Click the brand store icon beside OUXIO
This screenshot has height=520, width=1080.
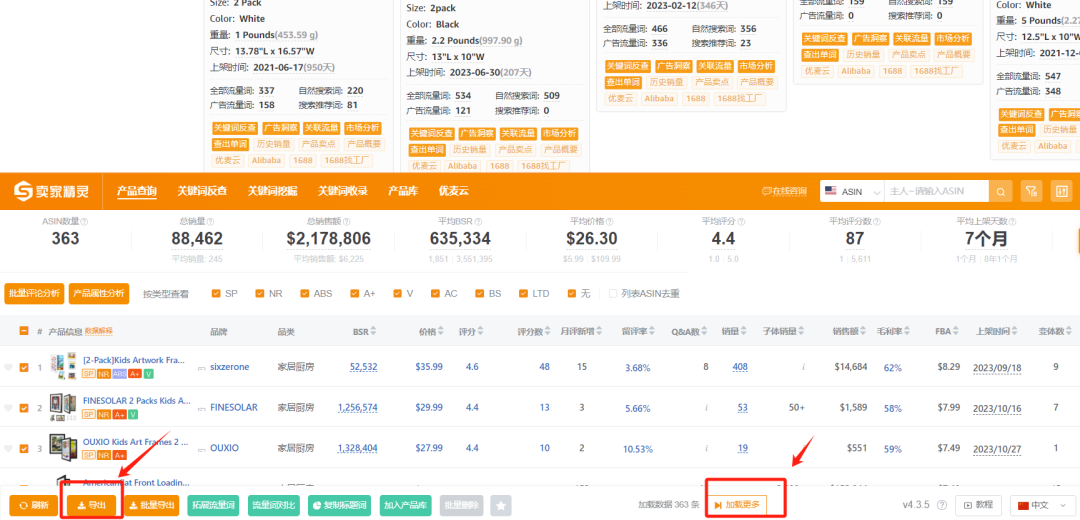[x=202, y=448]
